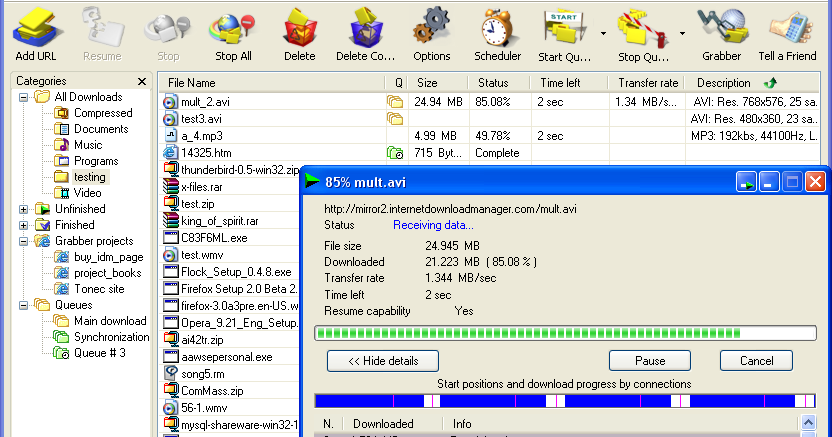This screenshot has width=832, height=437.
Task: Select the testing category folder
Action: 89,177
